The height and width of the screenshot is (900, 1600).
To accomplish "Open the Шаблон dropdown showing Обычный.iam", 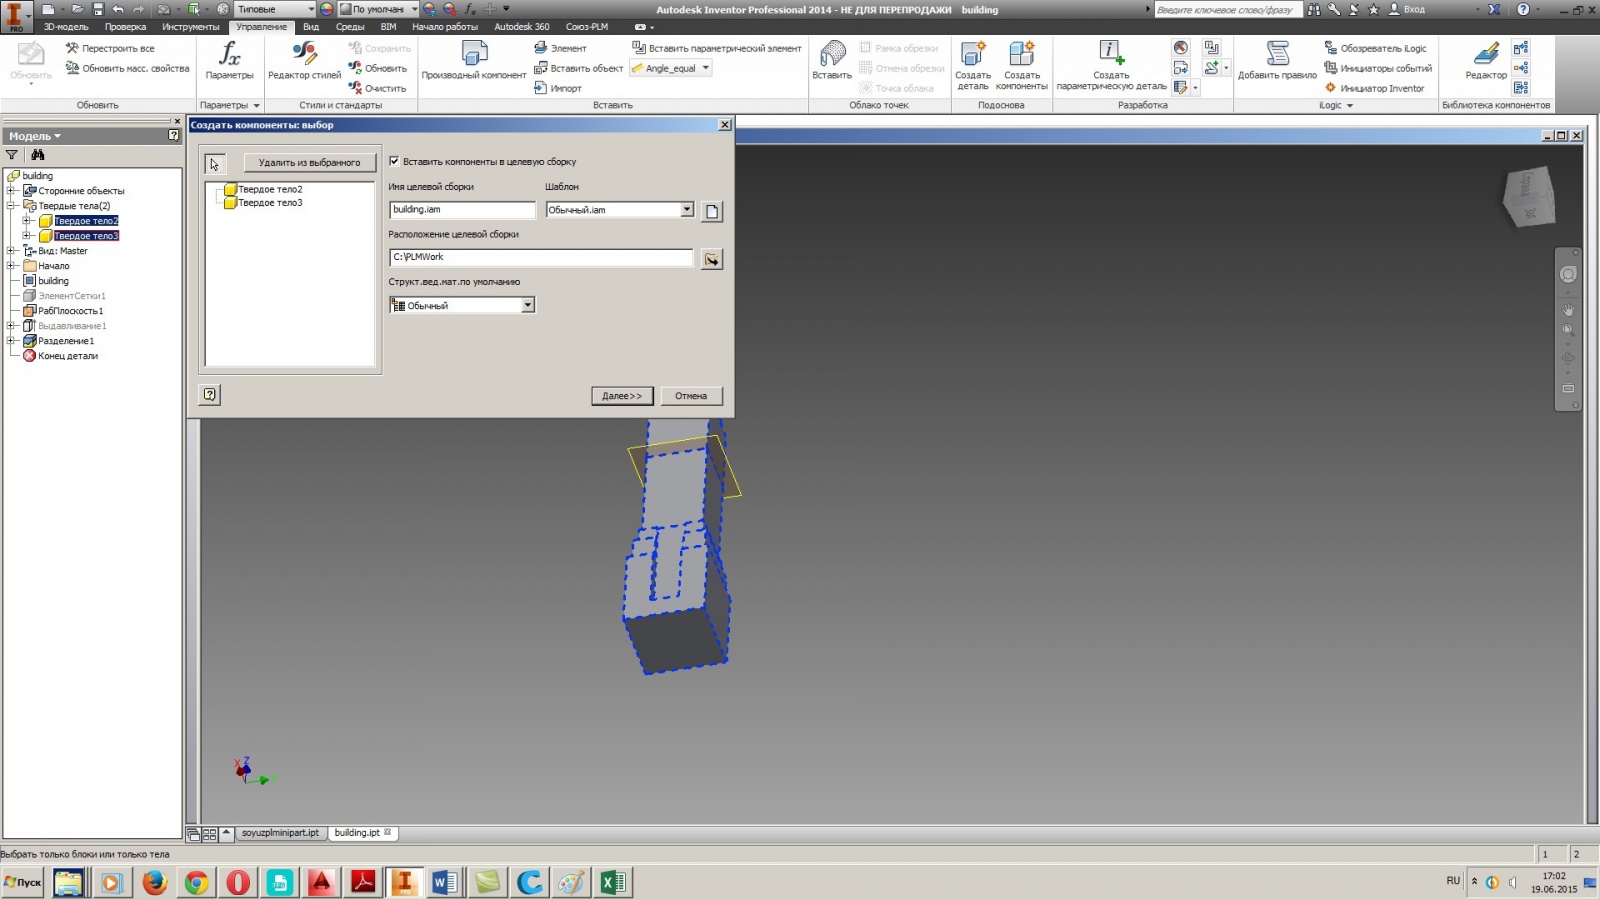I will [686, 210].
